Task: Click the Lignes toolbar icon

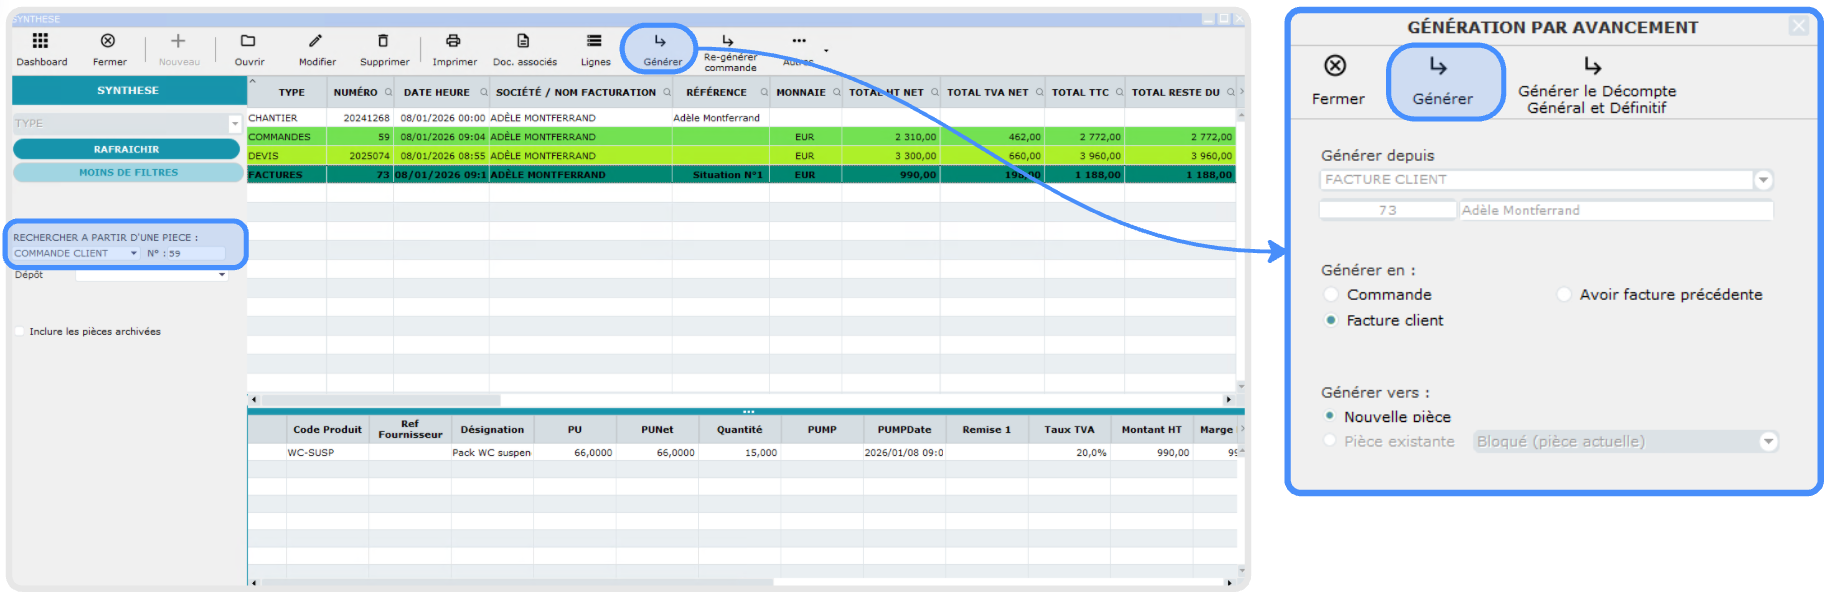Action: [x=594, y=41]
